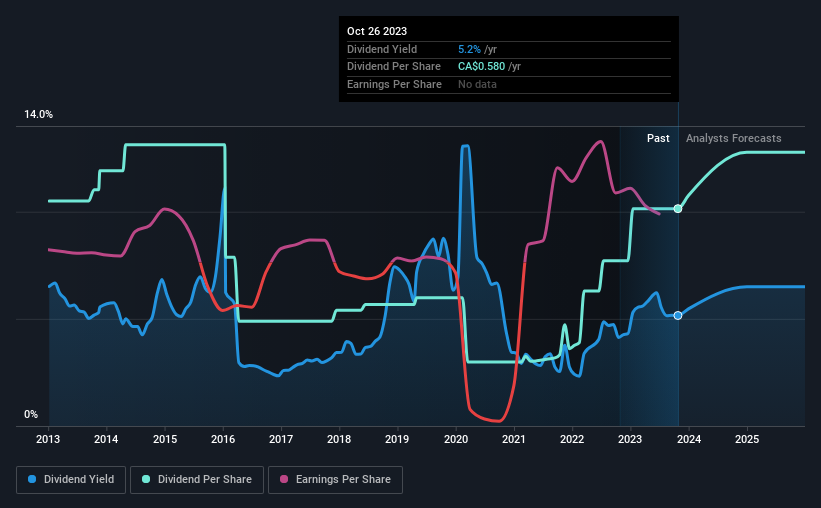Click the 2023 x-axis label
This screenshot has height=508, width=821.
630,439
